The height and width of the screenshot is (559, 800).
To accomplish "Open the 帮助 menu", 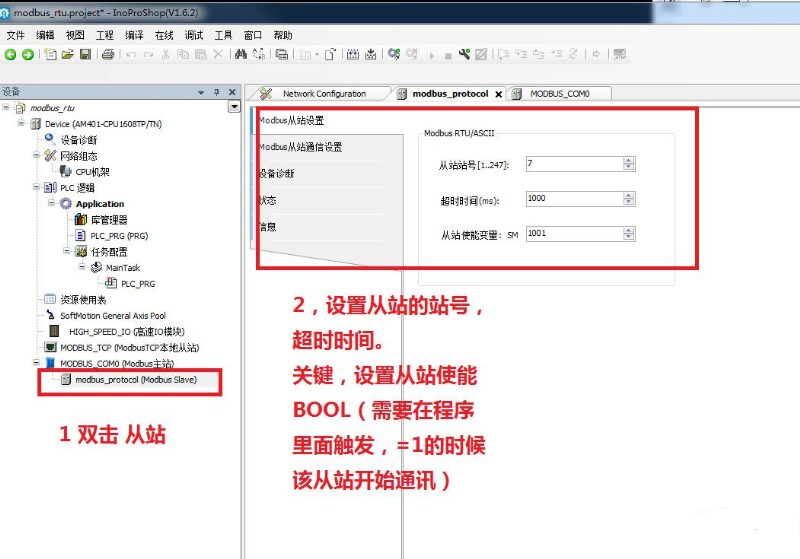I will click(x=283, y=35).
